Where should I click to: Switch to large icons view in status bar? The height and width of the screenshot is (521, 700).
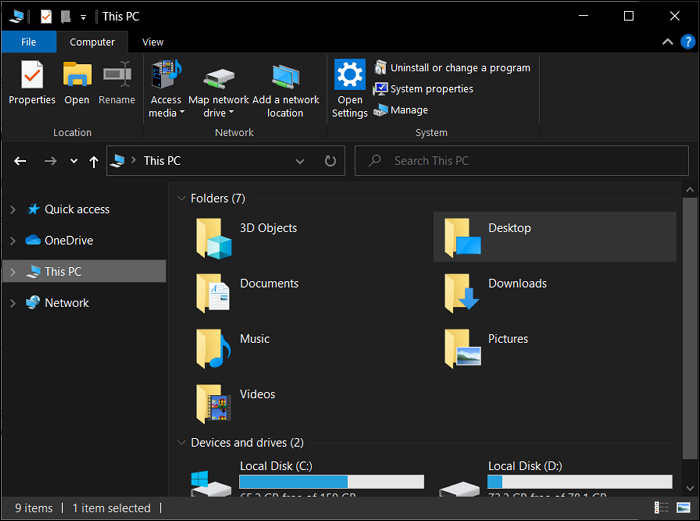point(683,508)
